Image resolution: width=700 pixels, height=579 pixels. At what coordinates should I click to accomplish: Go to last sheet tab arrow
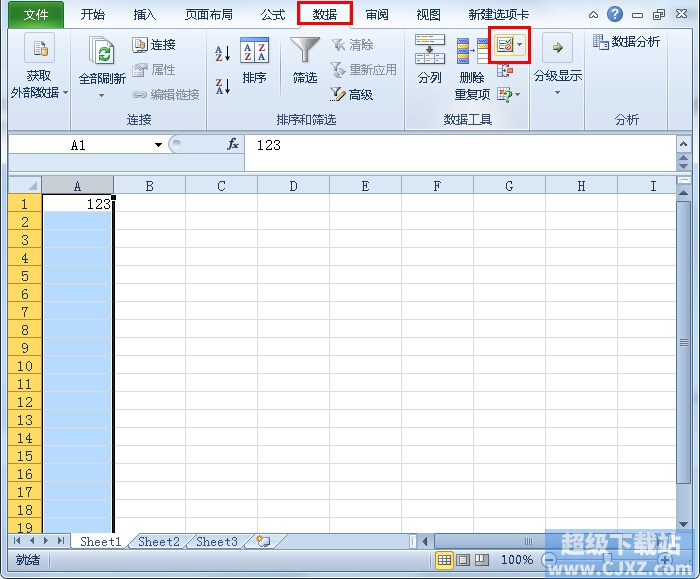tap(61, 541)
